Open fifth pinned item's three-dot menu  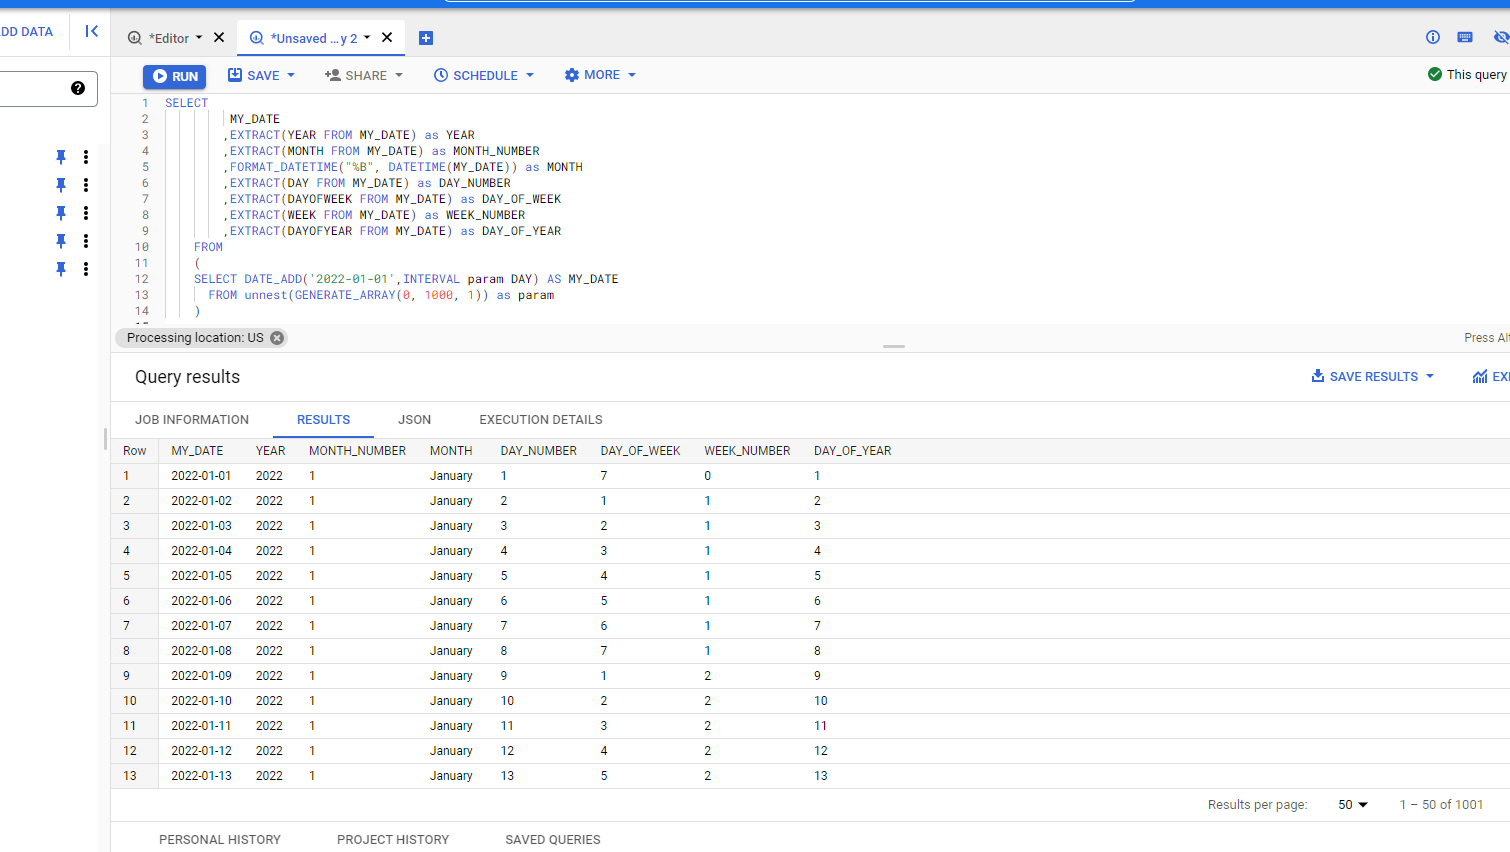(x=86, y=269)
